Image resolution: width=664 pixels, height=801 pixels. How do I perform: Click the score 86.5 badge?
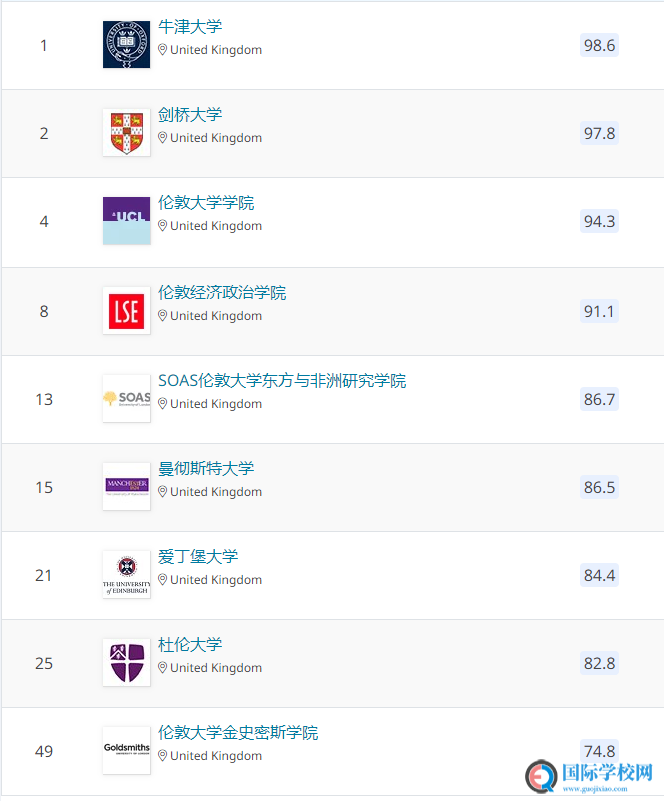(599, 487)
